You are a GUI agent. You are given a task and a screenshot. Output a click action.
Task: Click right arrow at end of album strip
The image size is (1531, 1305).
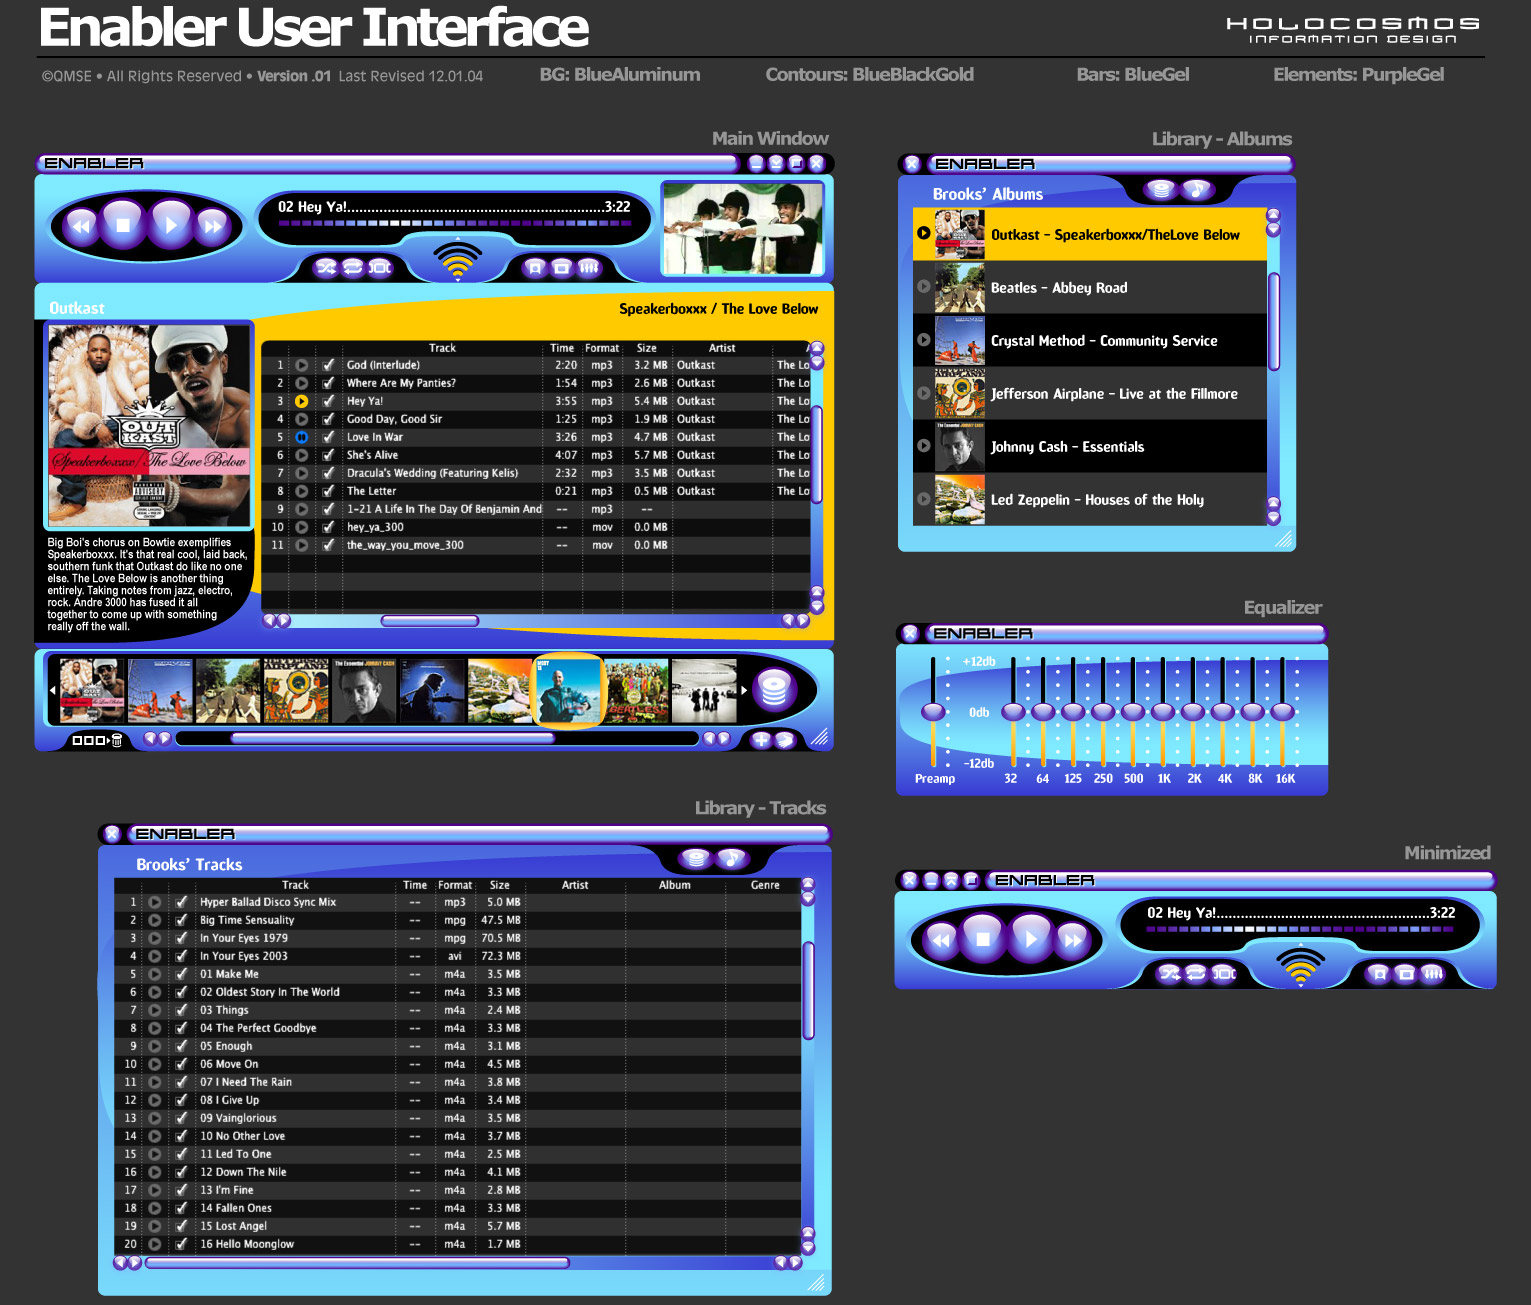(x=744, y=691)
